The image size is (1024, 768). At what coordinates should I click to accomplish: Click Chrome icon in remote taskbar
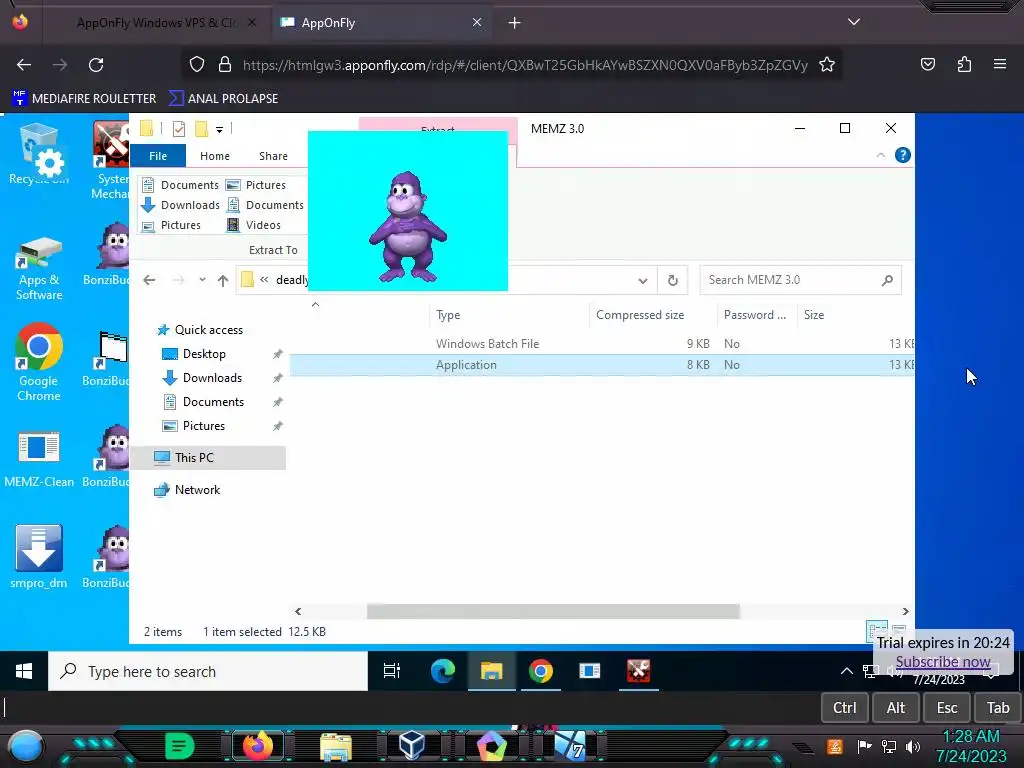pyautogui.click(x=541, y=671)
